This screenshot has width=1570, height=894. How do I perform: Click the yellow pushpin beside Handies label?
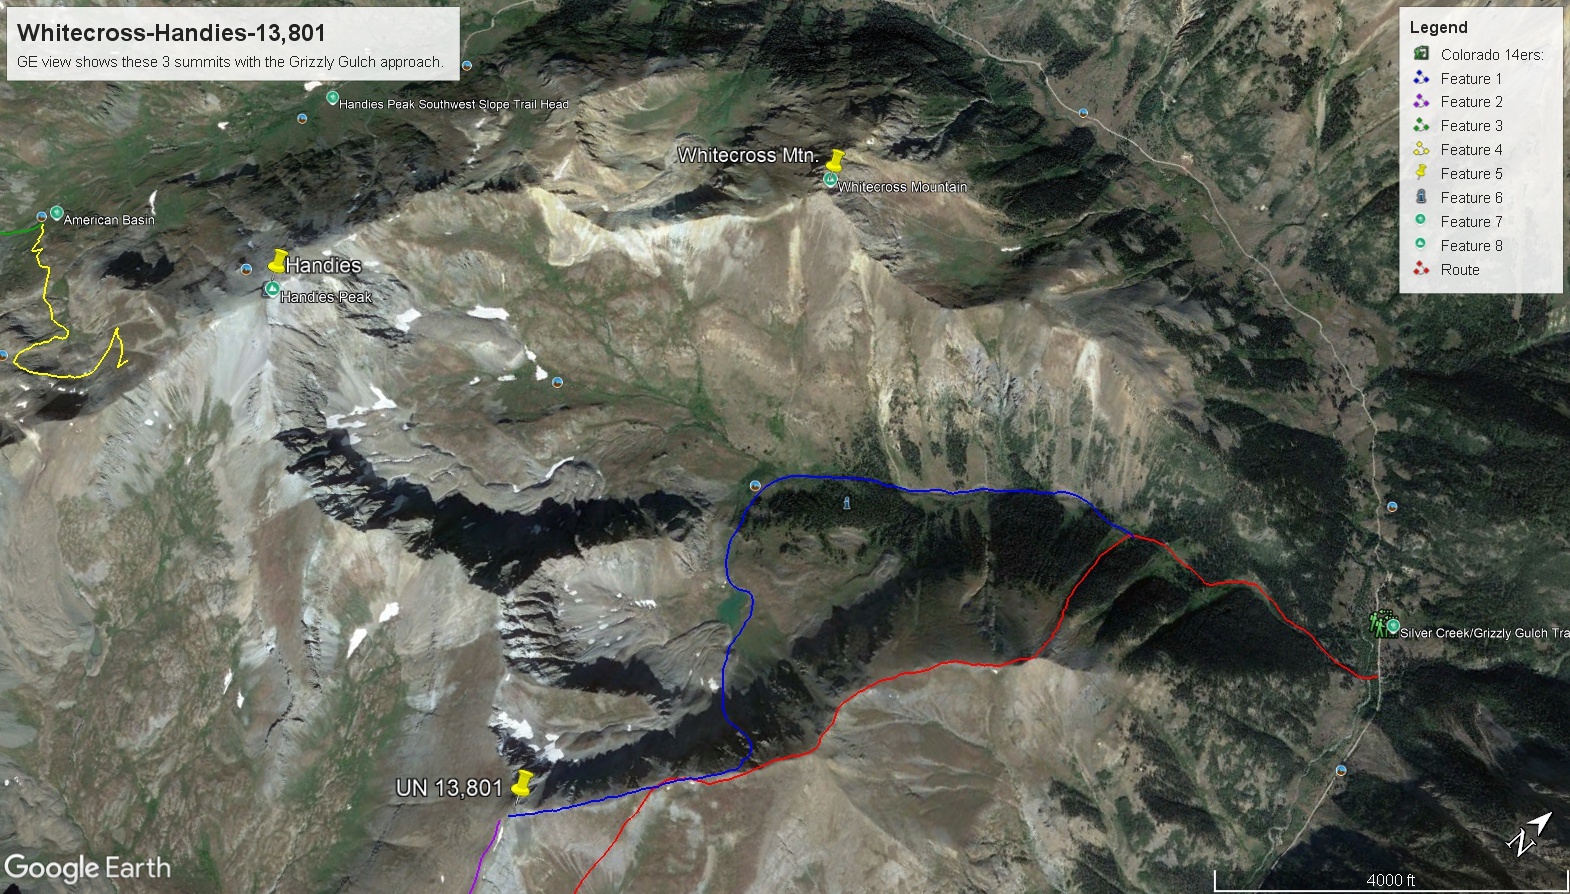[x=277, y=261]
